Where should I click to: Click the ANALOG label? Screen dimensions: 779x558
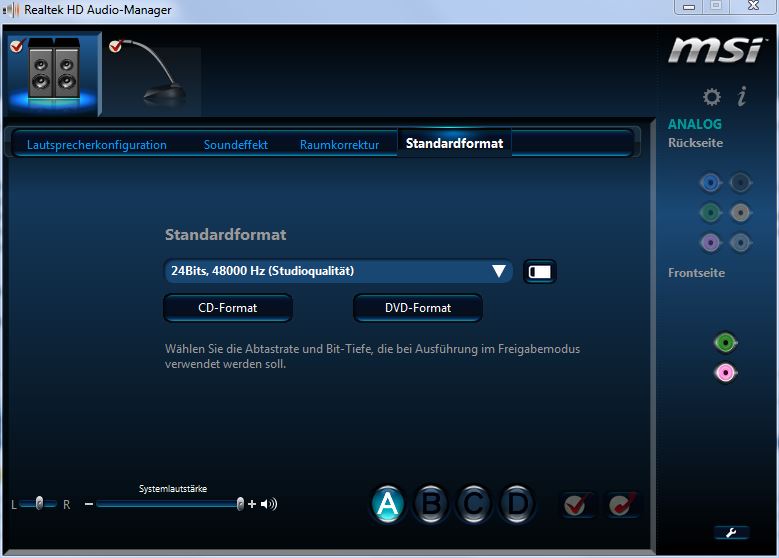[x=695, y=124]
